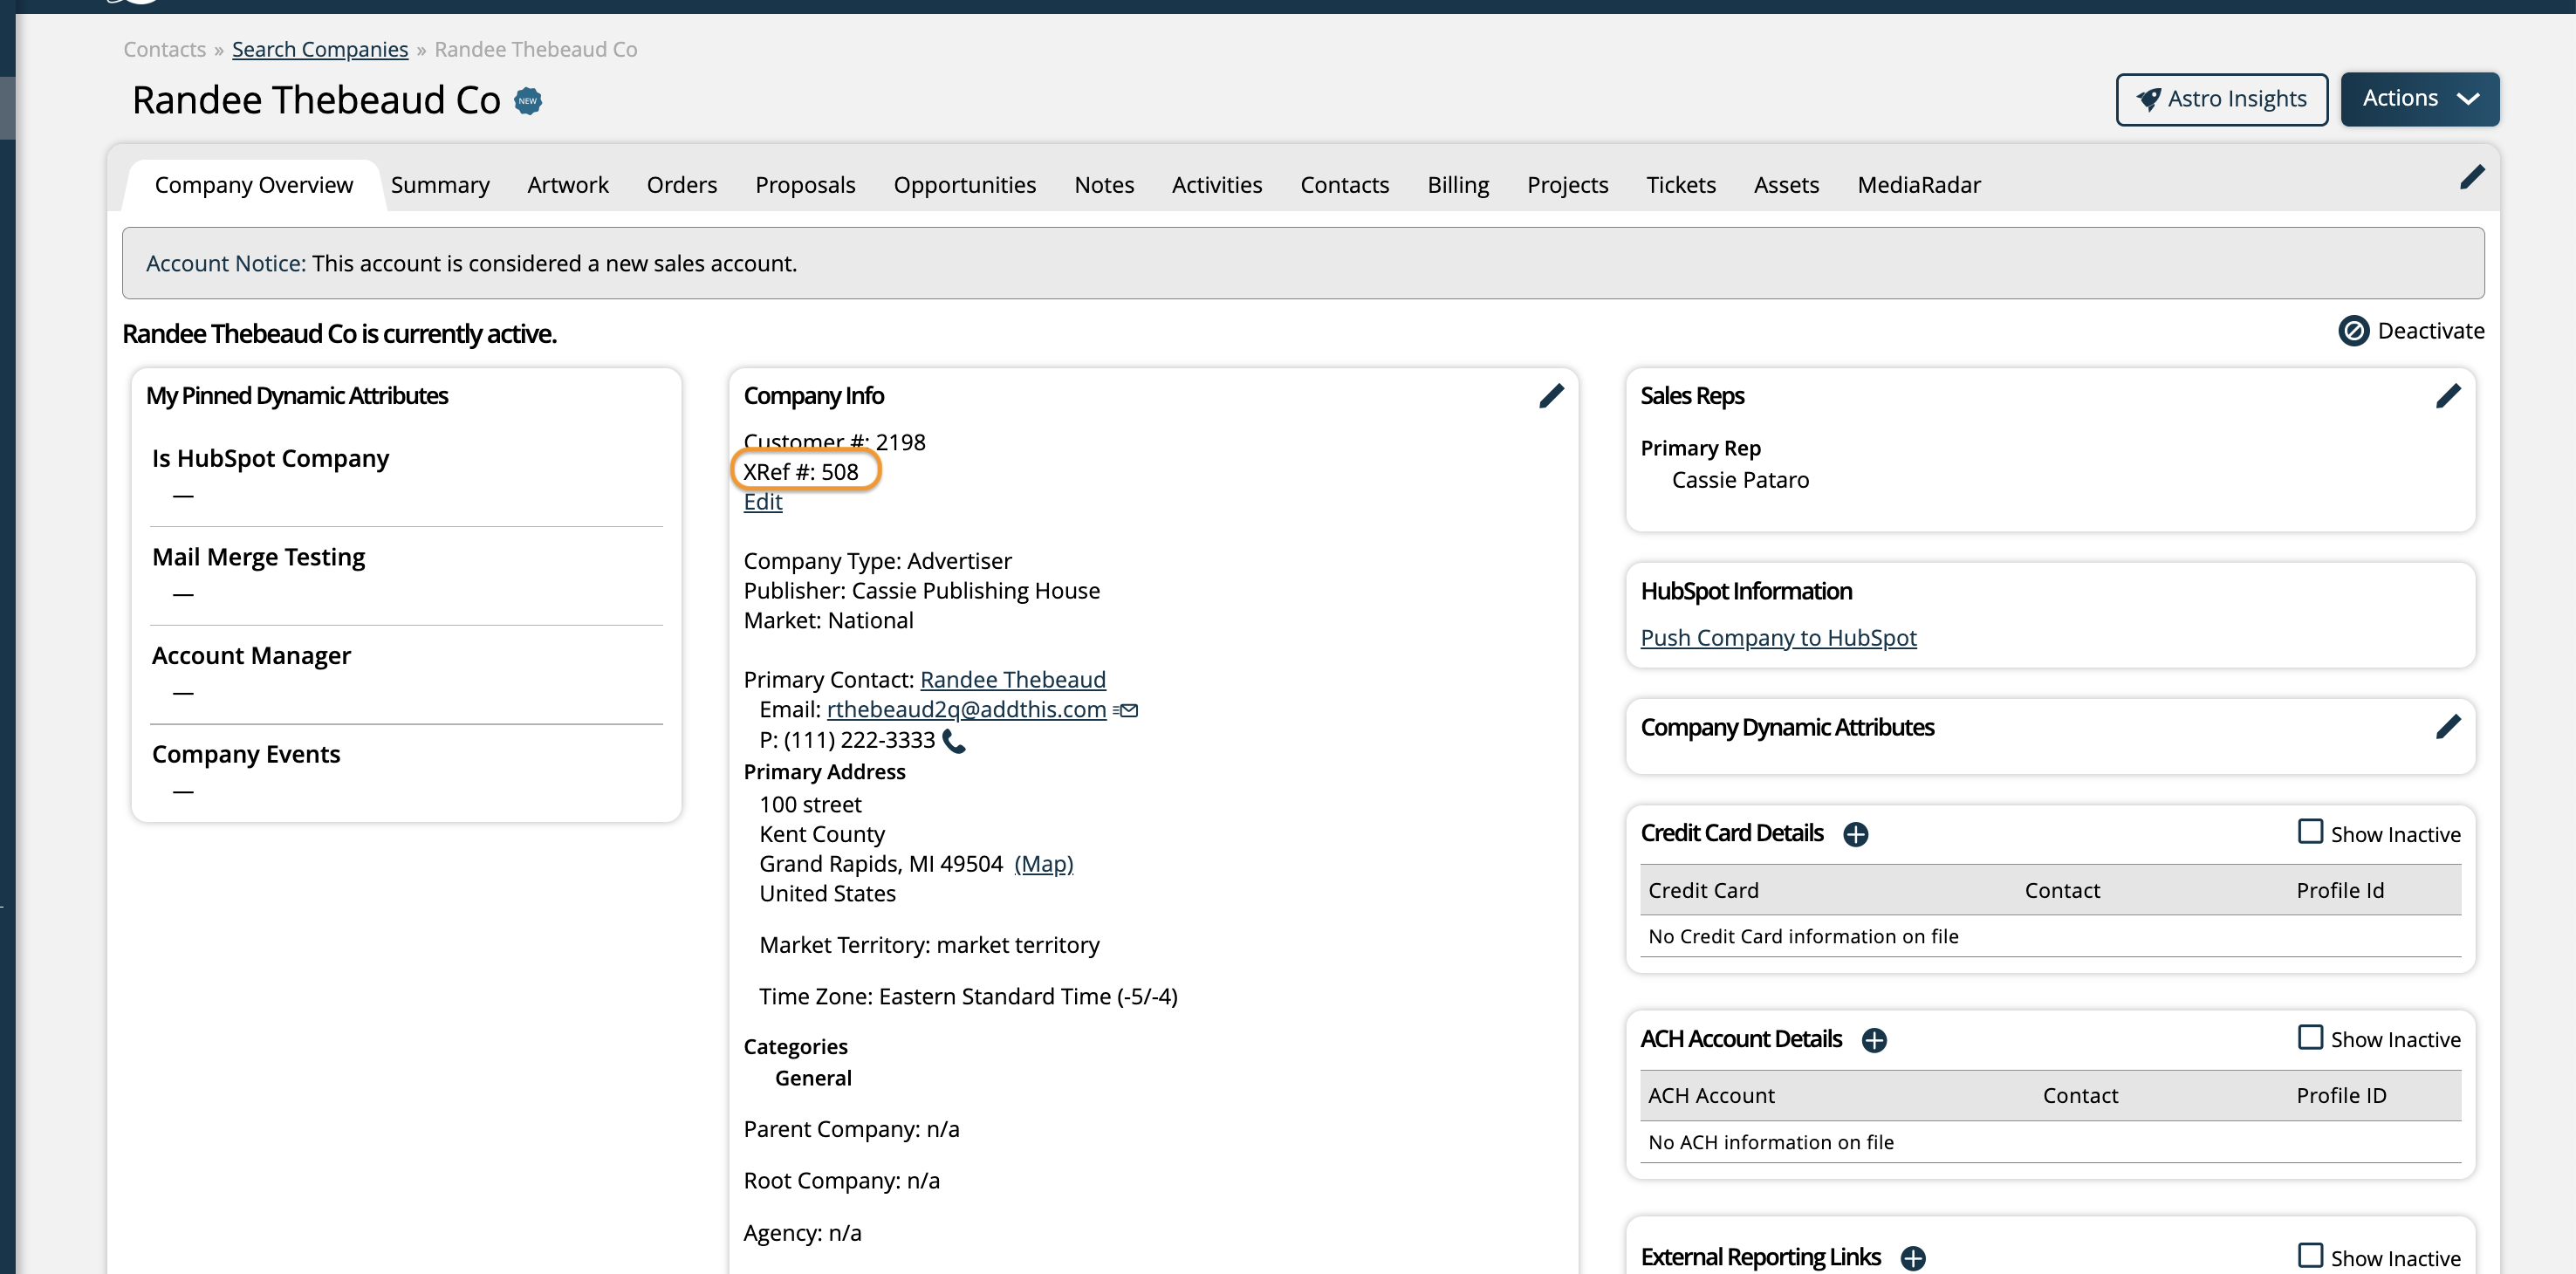This screenshot has height=1274, width=2576.
Task: Click No Credit Card information on file
Action: (x=1803, y=936)
